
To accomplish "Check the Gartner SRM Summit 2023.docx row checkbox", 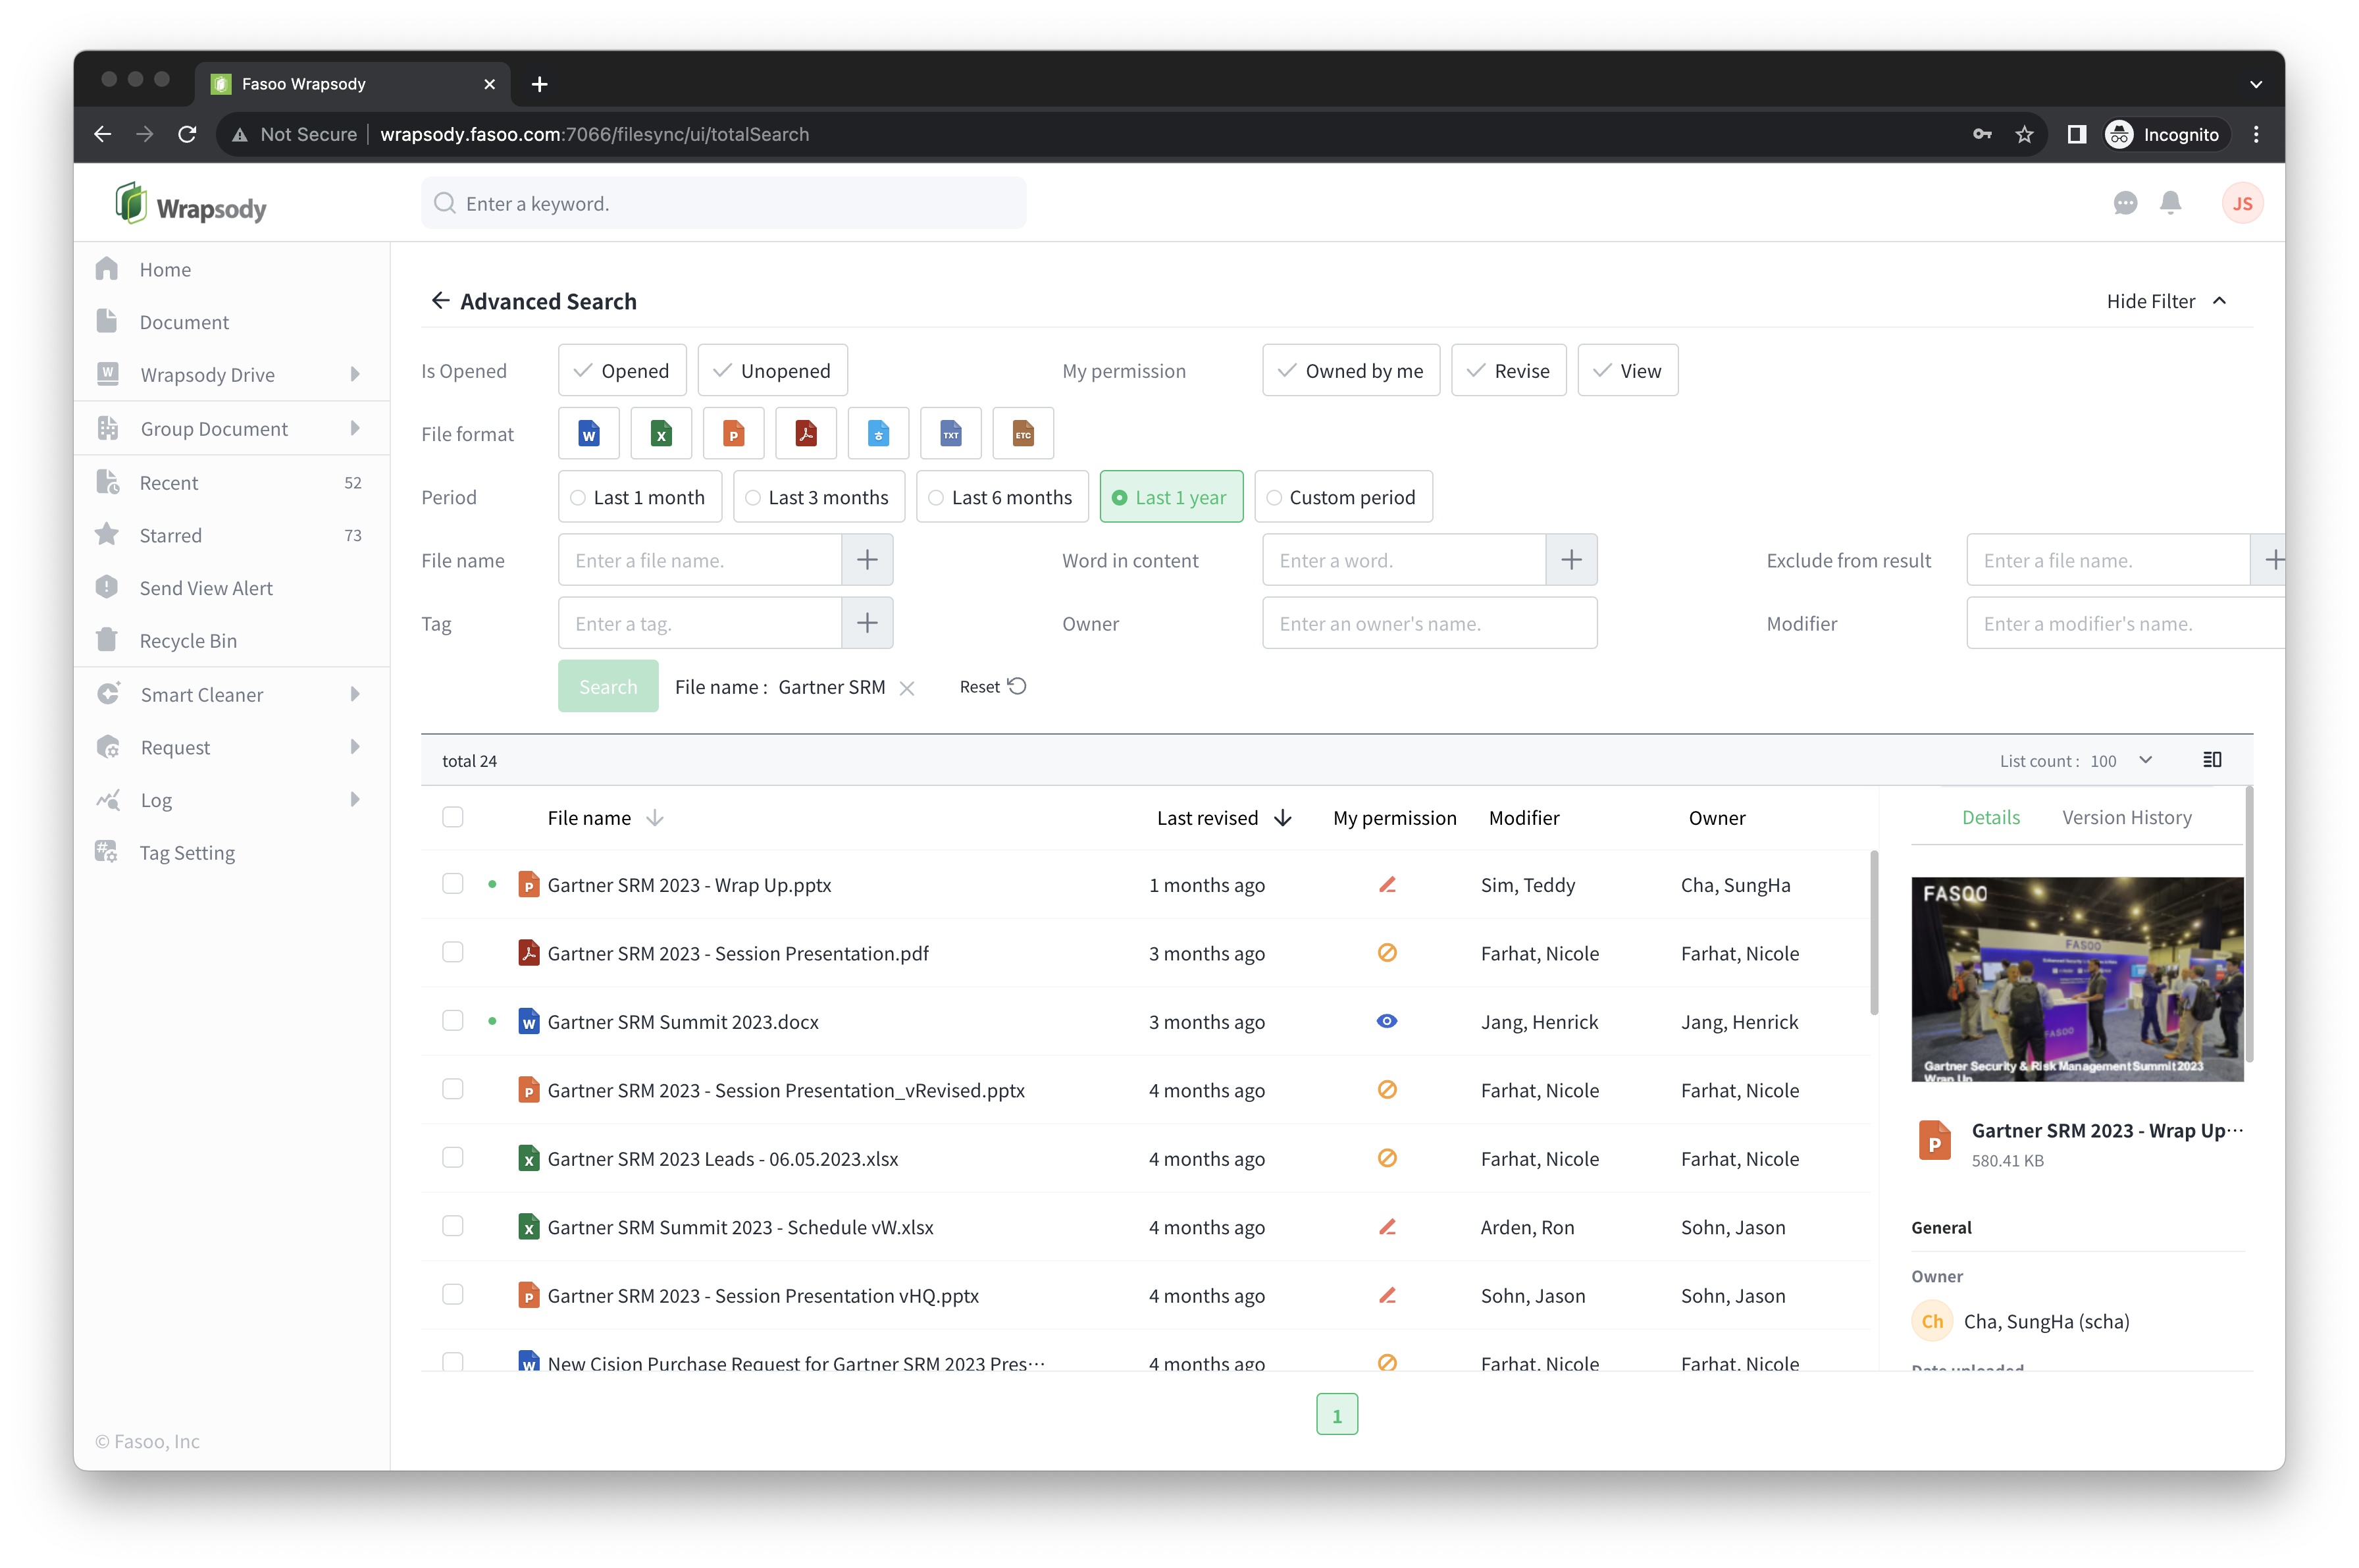I will tap(453, 1021).
